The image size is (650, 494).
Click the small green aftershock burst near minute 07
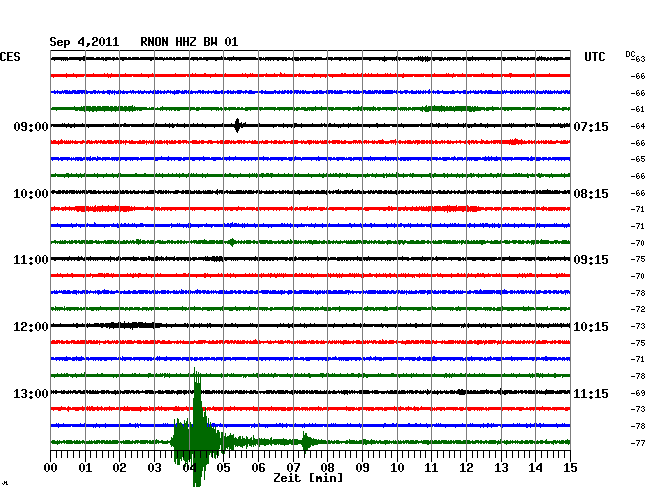[x=306, y=442]
